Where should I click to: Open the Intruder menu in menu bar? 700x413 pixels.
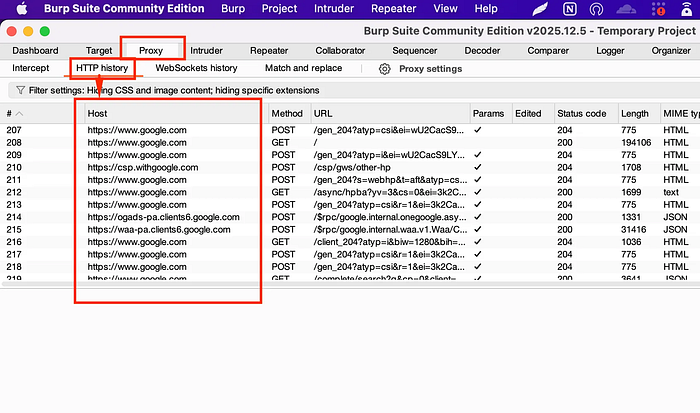(x=334, y=8)
